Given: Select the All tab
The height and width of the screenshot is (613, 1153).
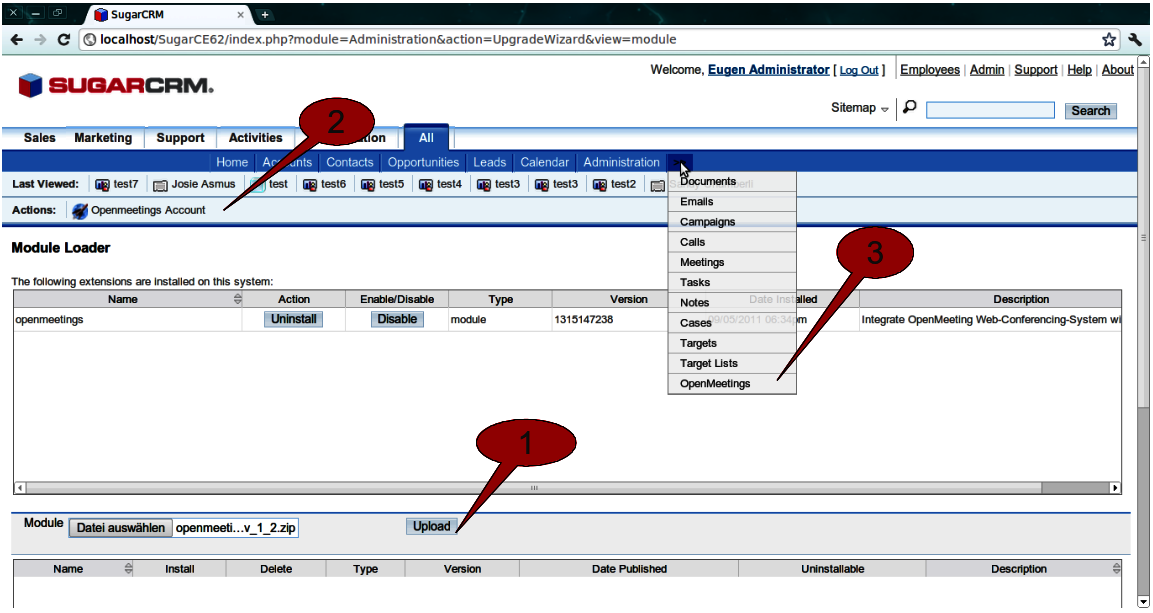Looking at the screenshot, I should coord(426,137).
